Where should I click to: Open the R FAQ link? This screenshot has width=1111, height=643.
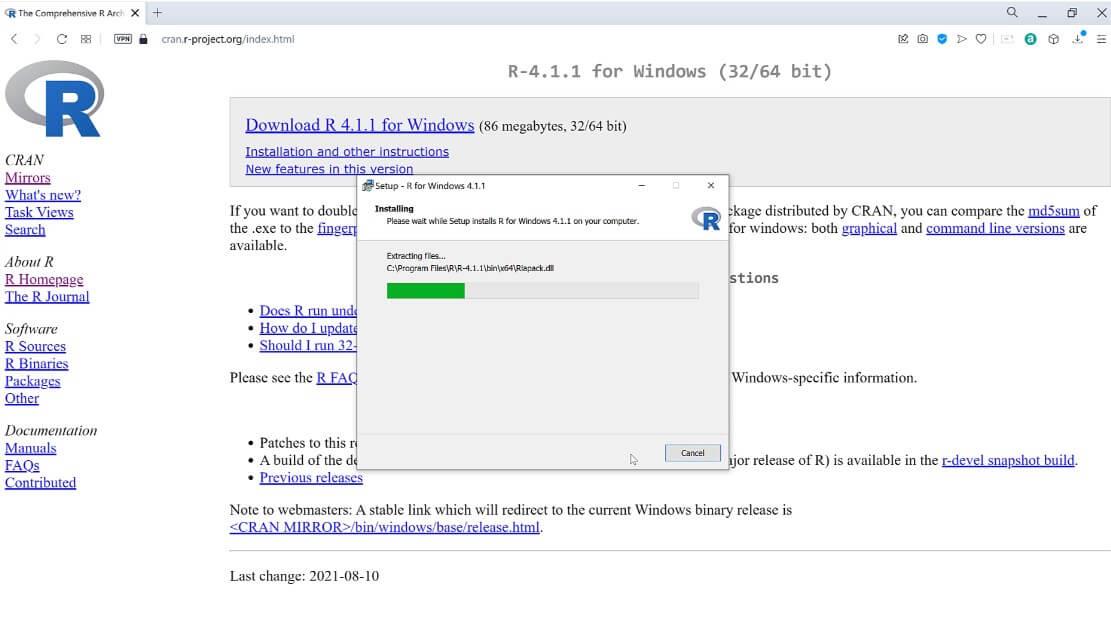pos(337,378)
